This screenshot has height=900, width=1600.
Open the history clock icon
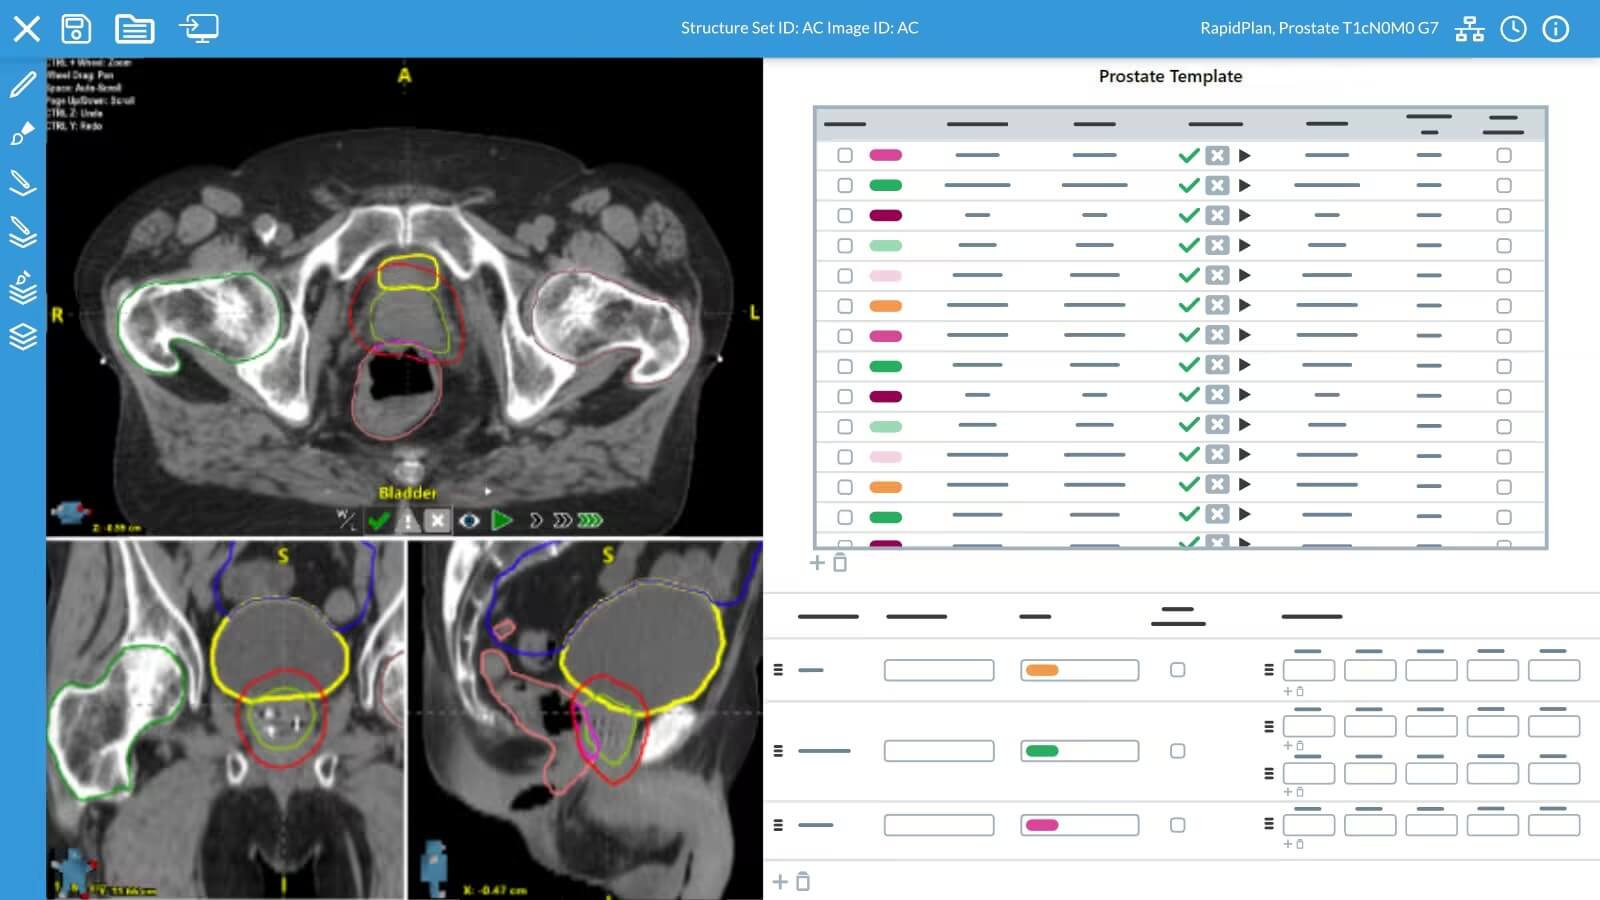pos(1513,29)
